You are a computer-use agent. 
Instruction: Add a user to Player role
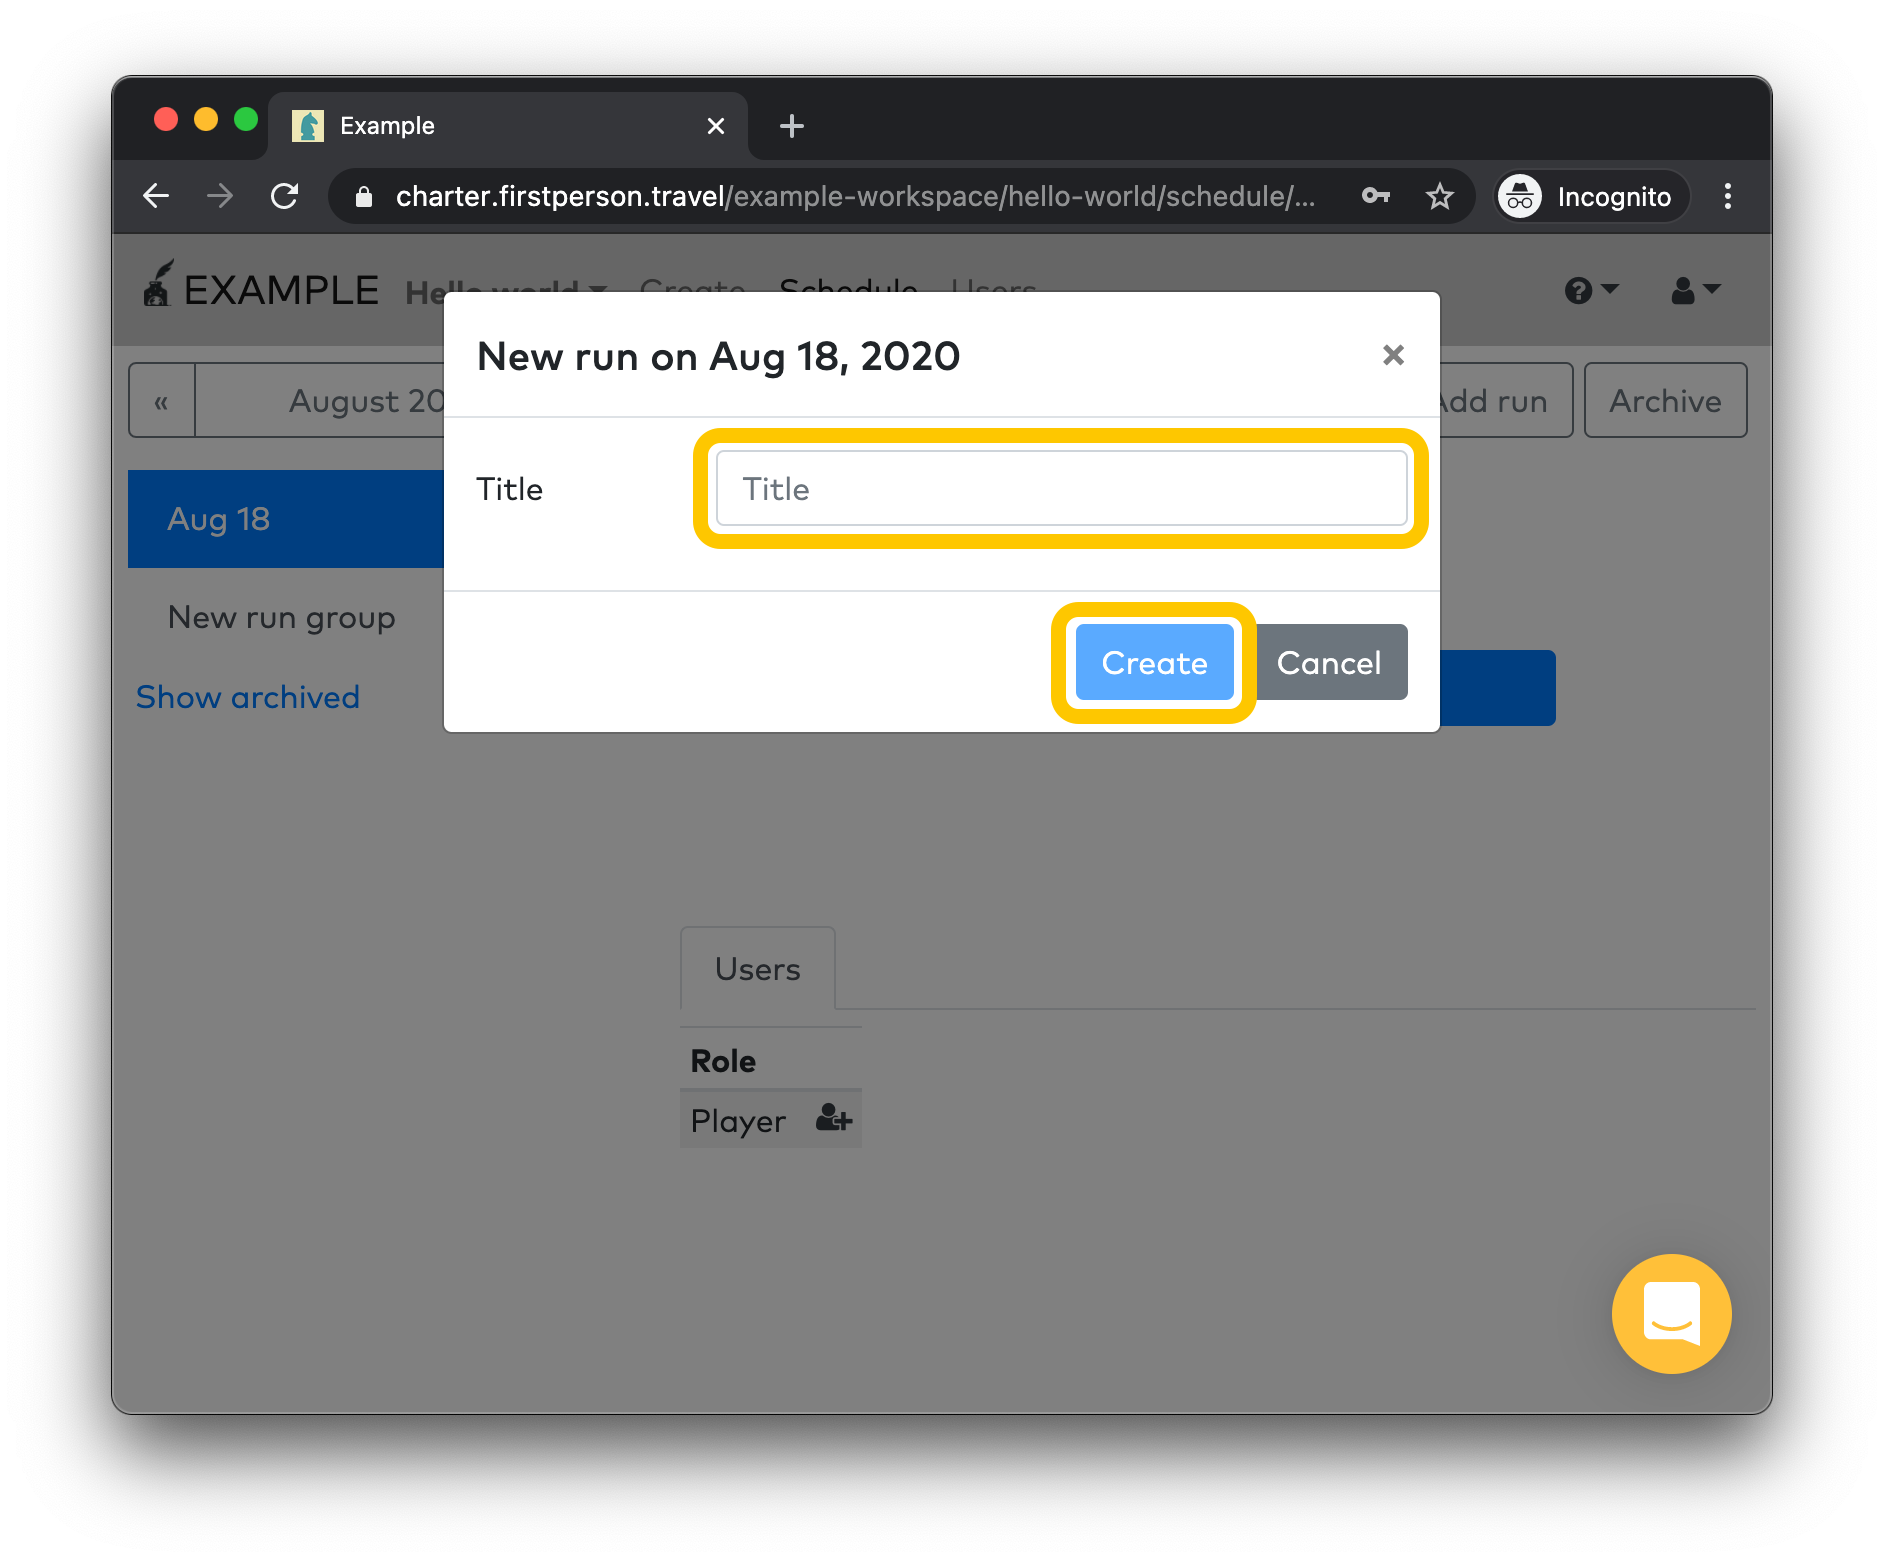click(x=834, y=1118)
